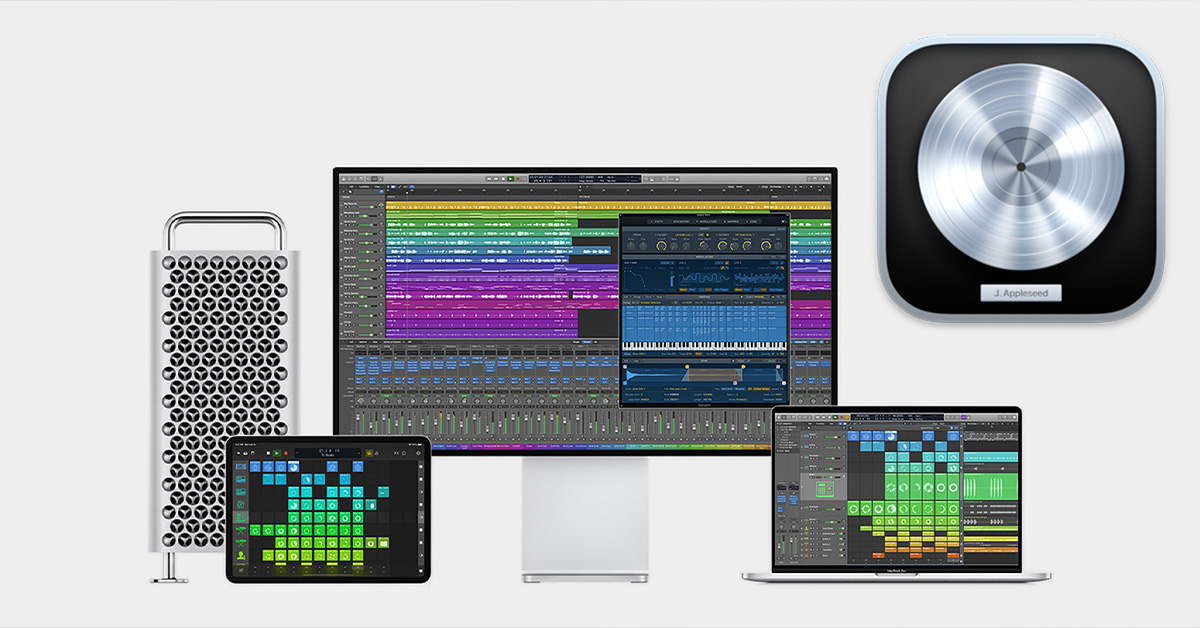Click the right yellow loop marker in Sampler waveform
1200x628 pixels.
coord(743,366)
